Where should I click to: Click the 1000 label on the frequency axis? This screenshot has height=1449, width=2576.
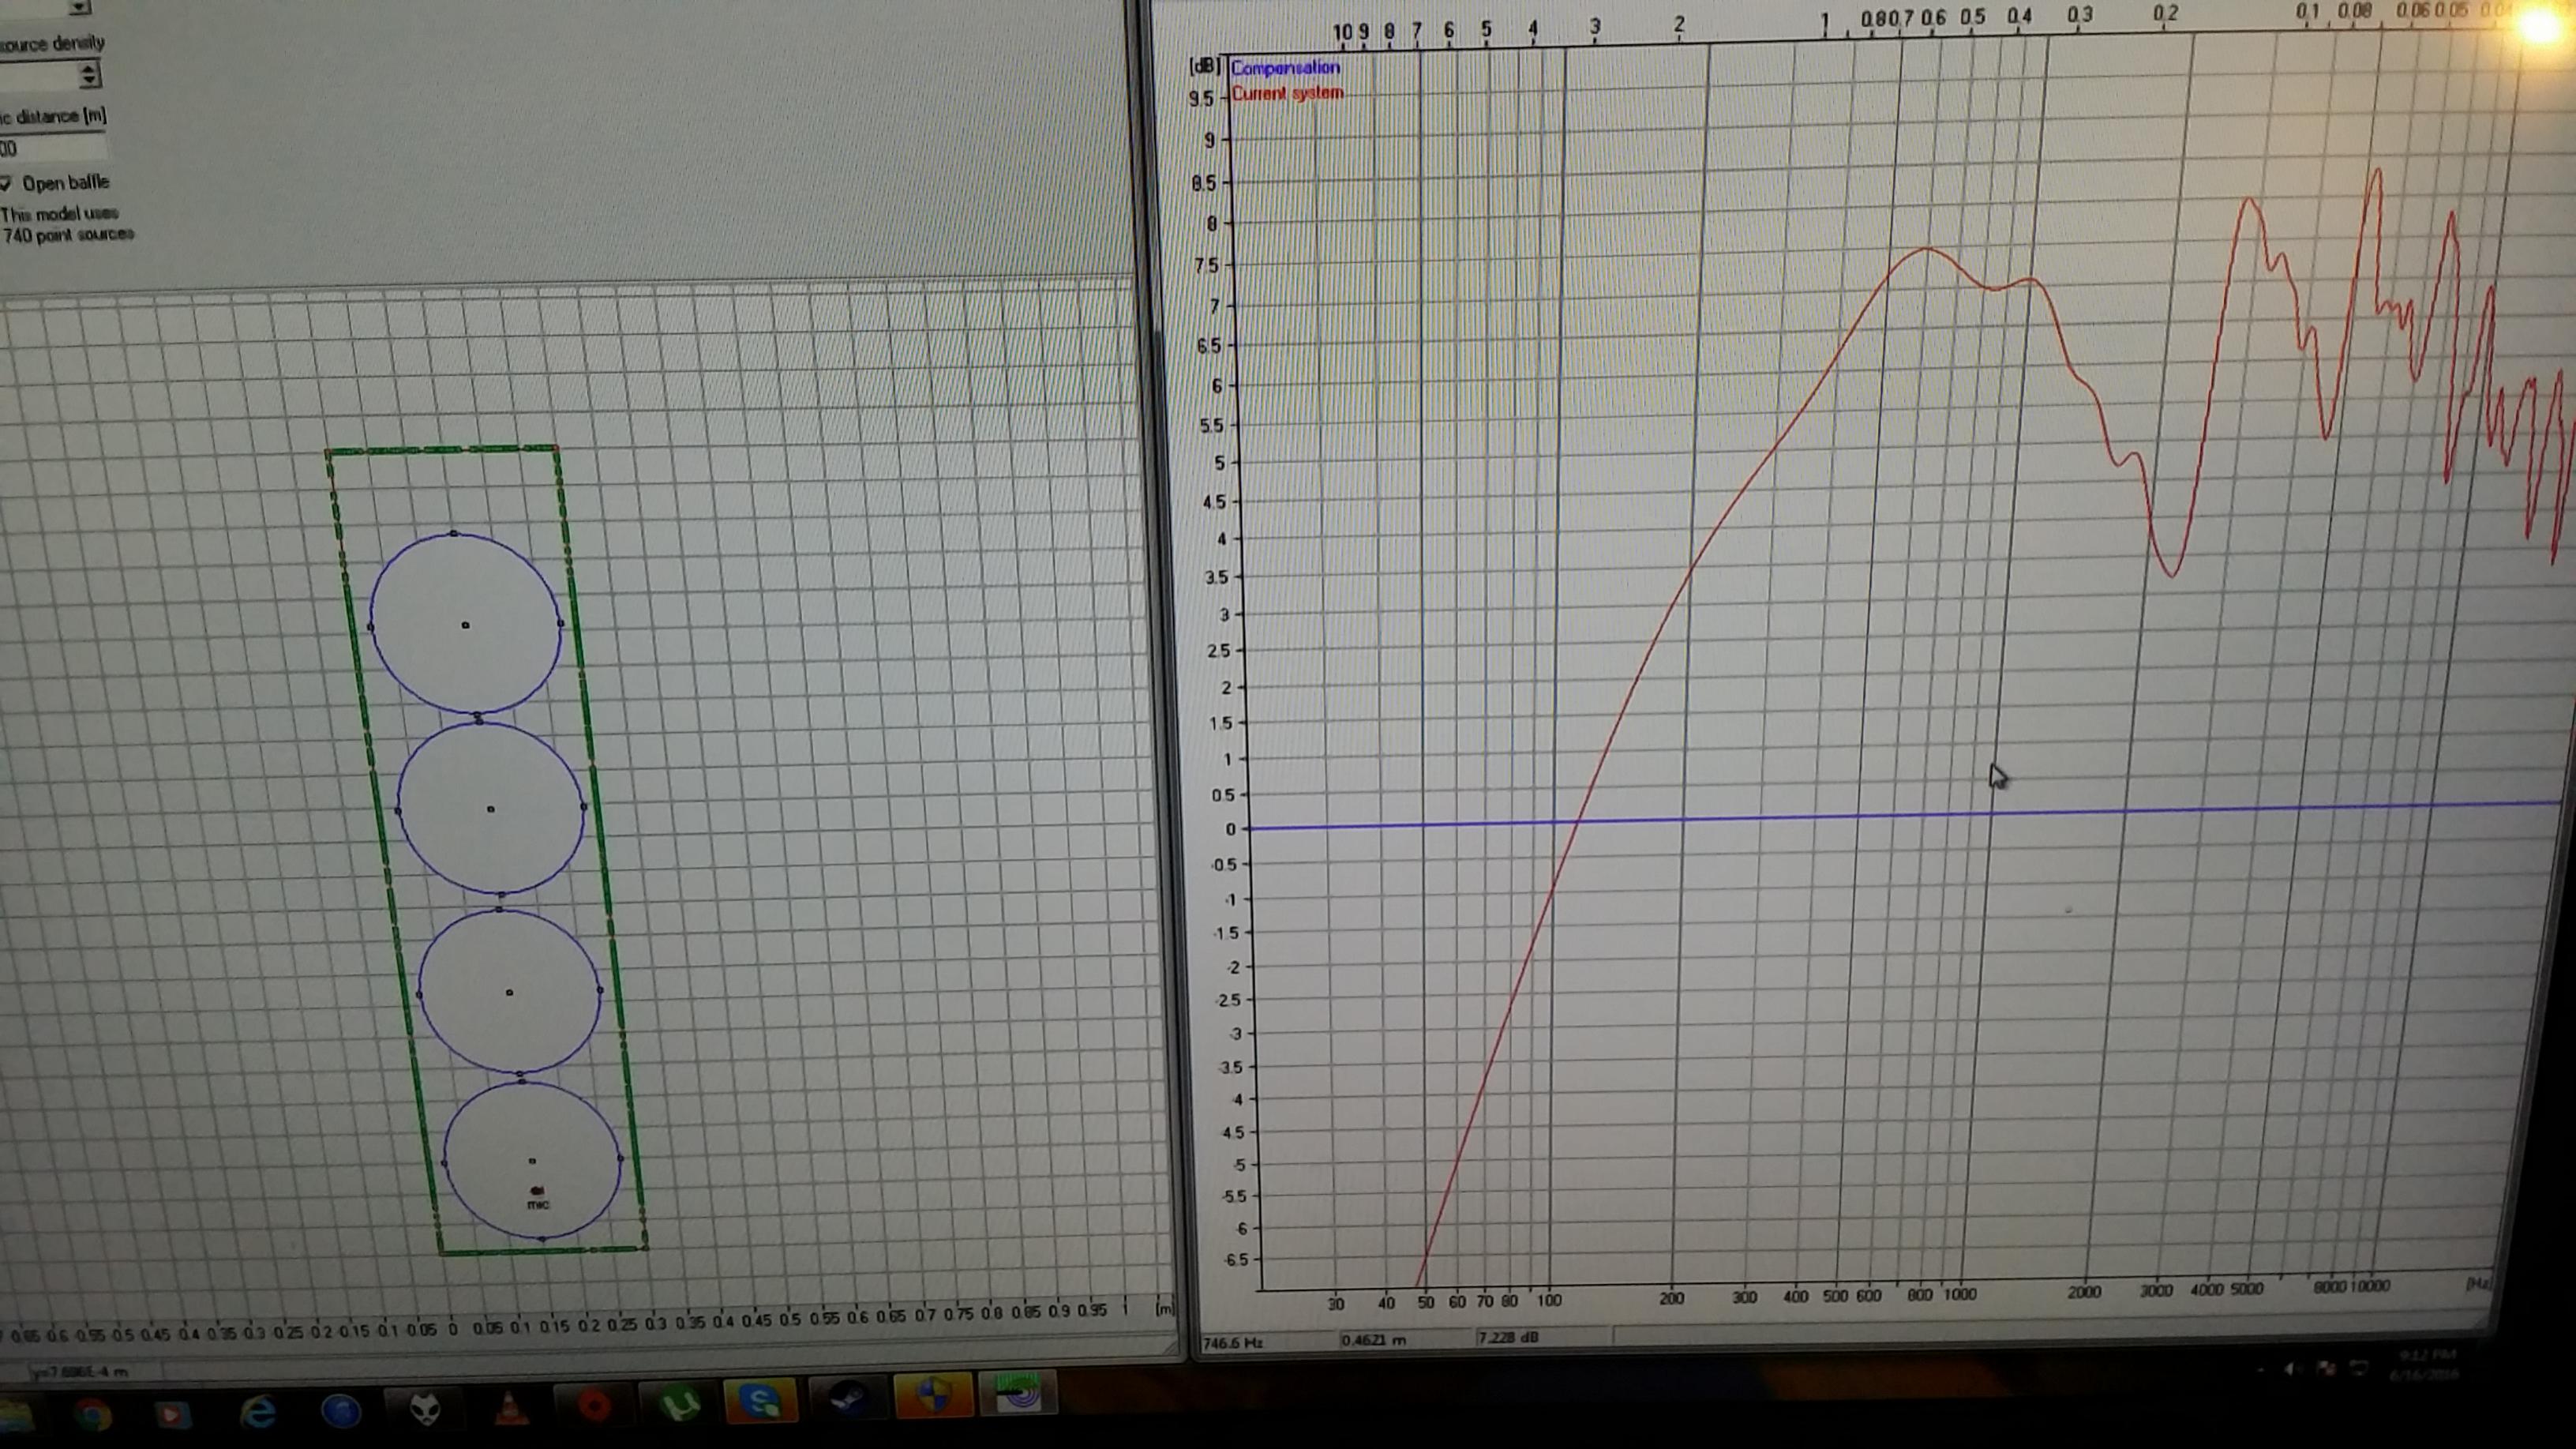[1960, 1293]
